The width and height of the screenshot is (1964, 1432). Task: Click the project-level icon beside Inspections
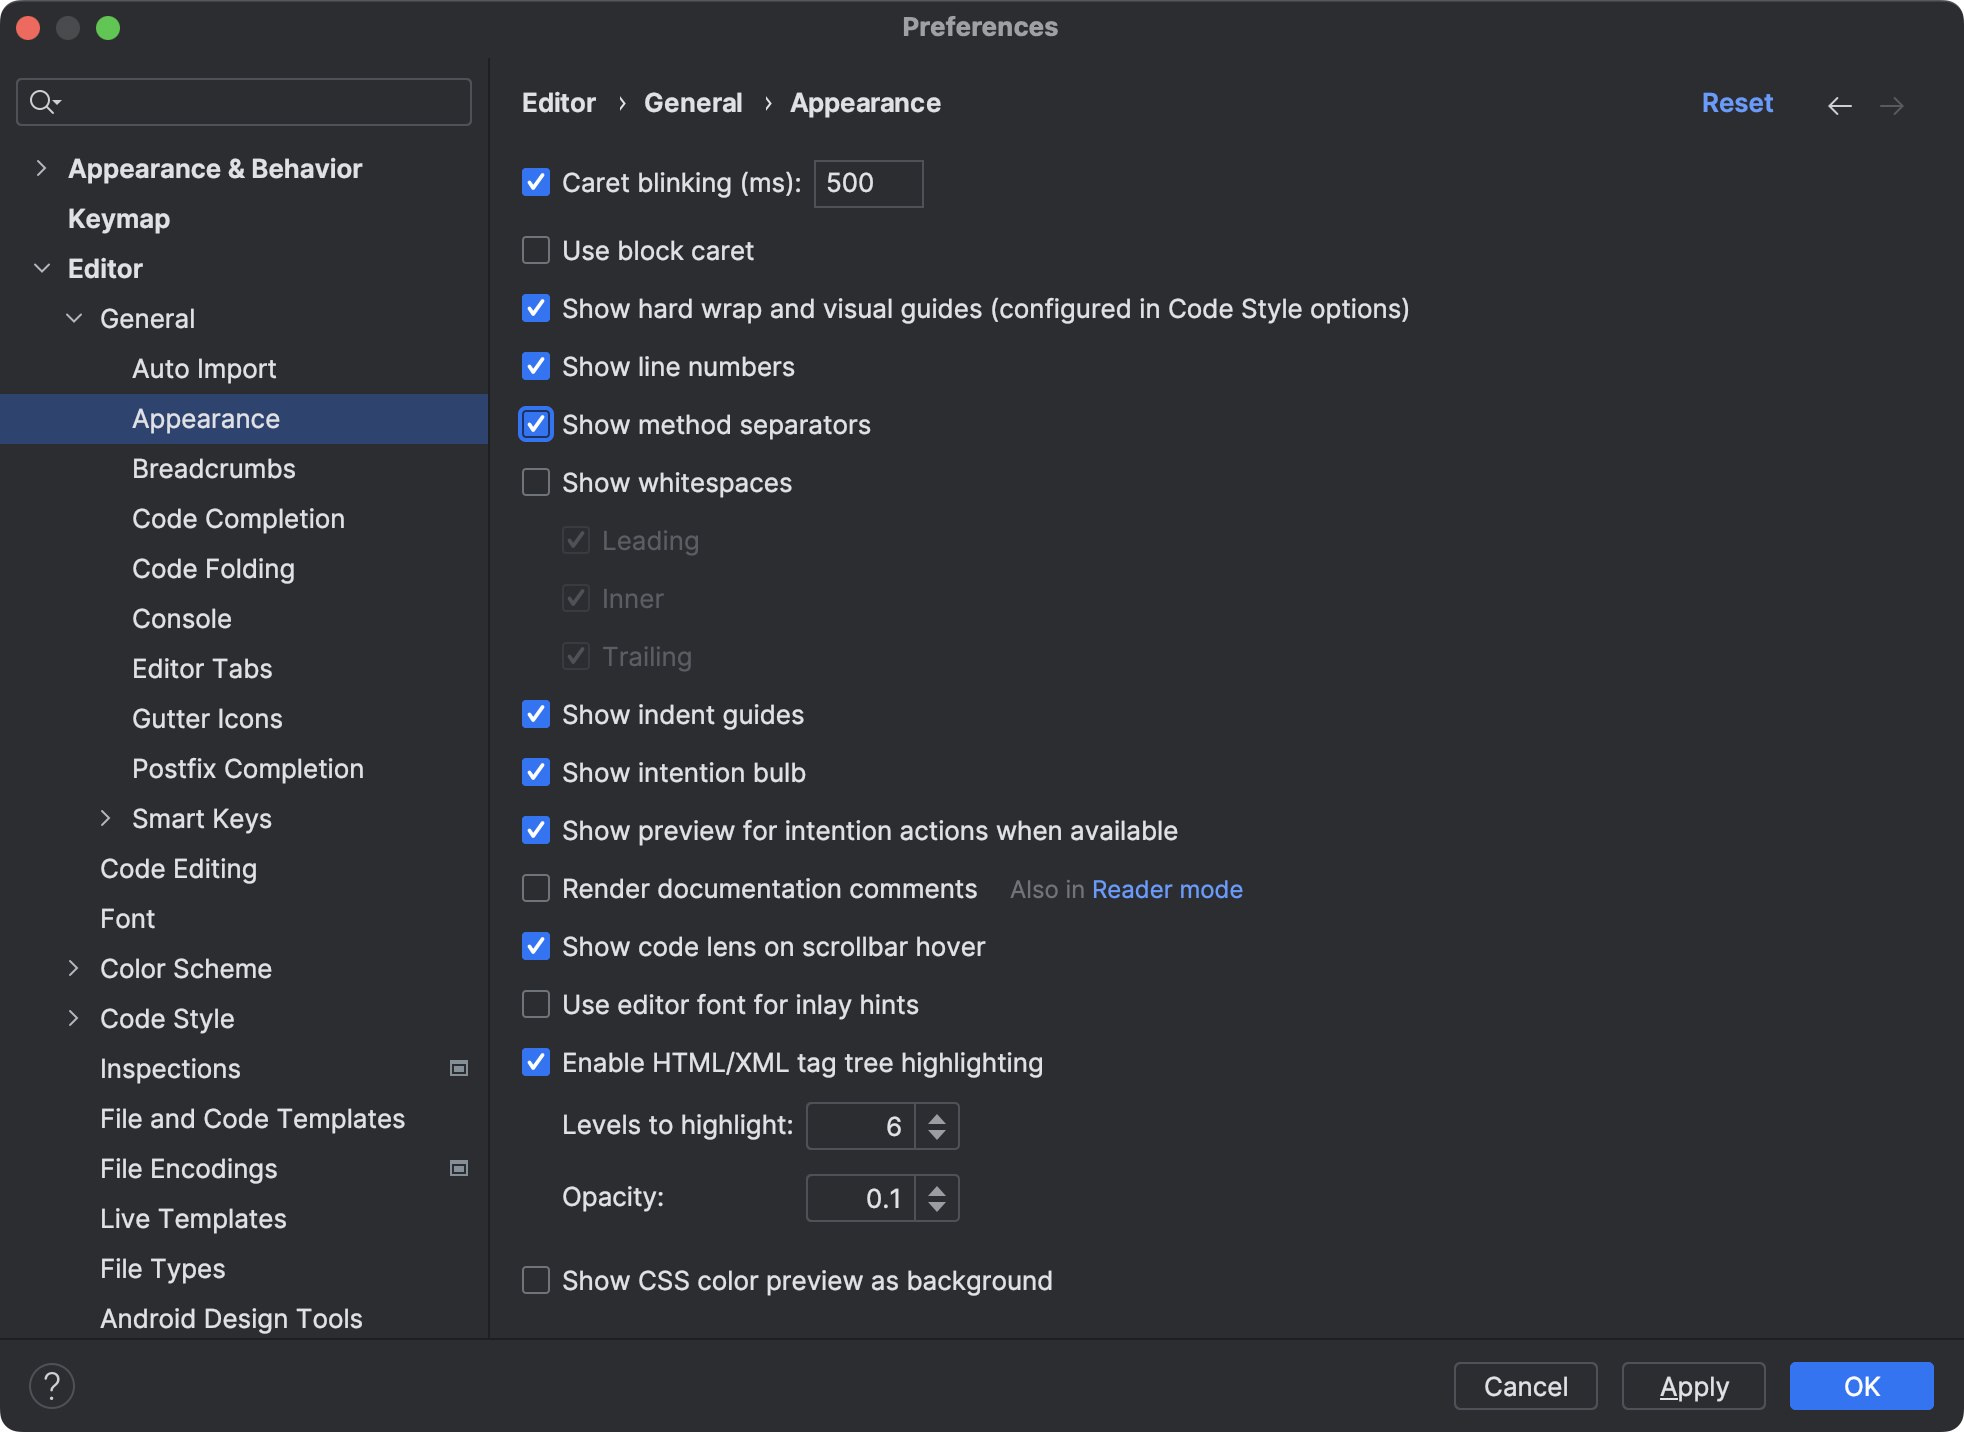point(459,1068)
